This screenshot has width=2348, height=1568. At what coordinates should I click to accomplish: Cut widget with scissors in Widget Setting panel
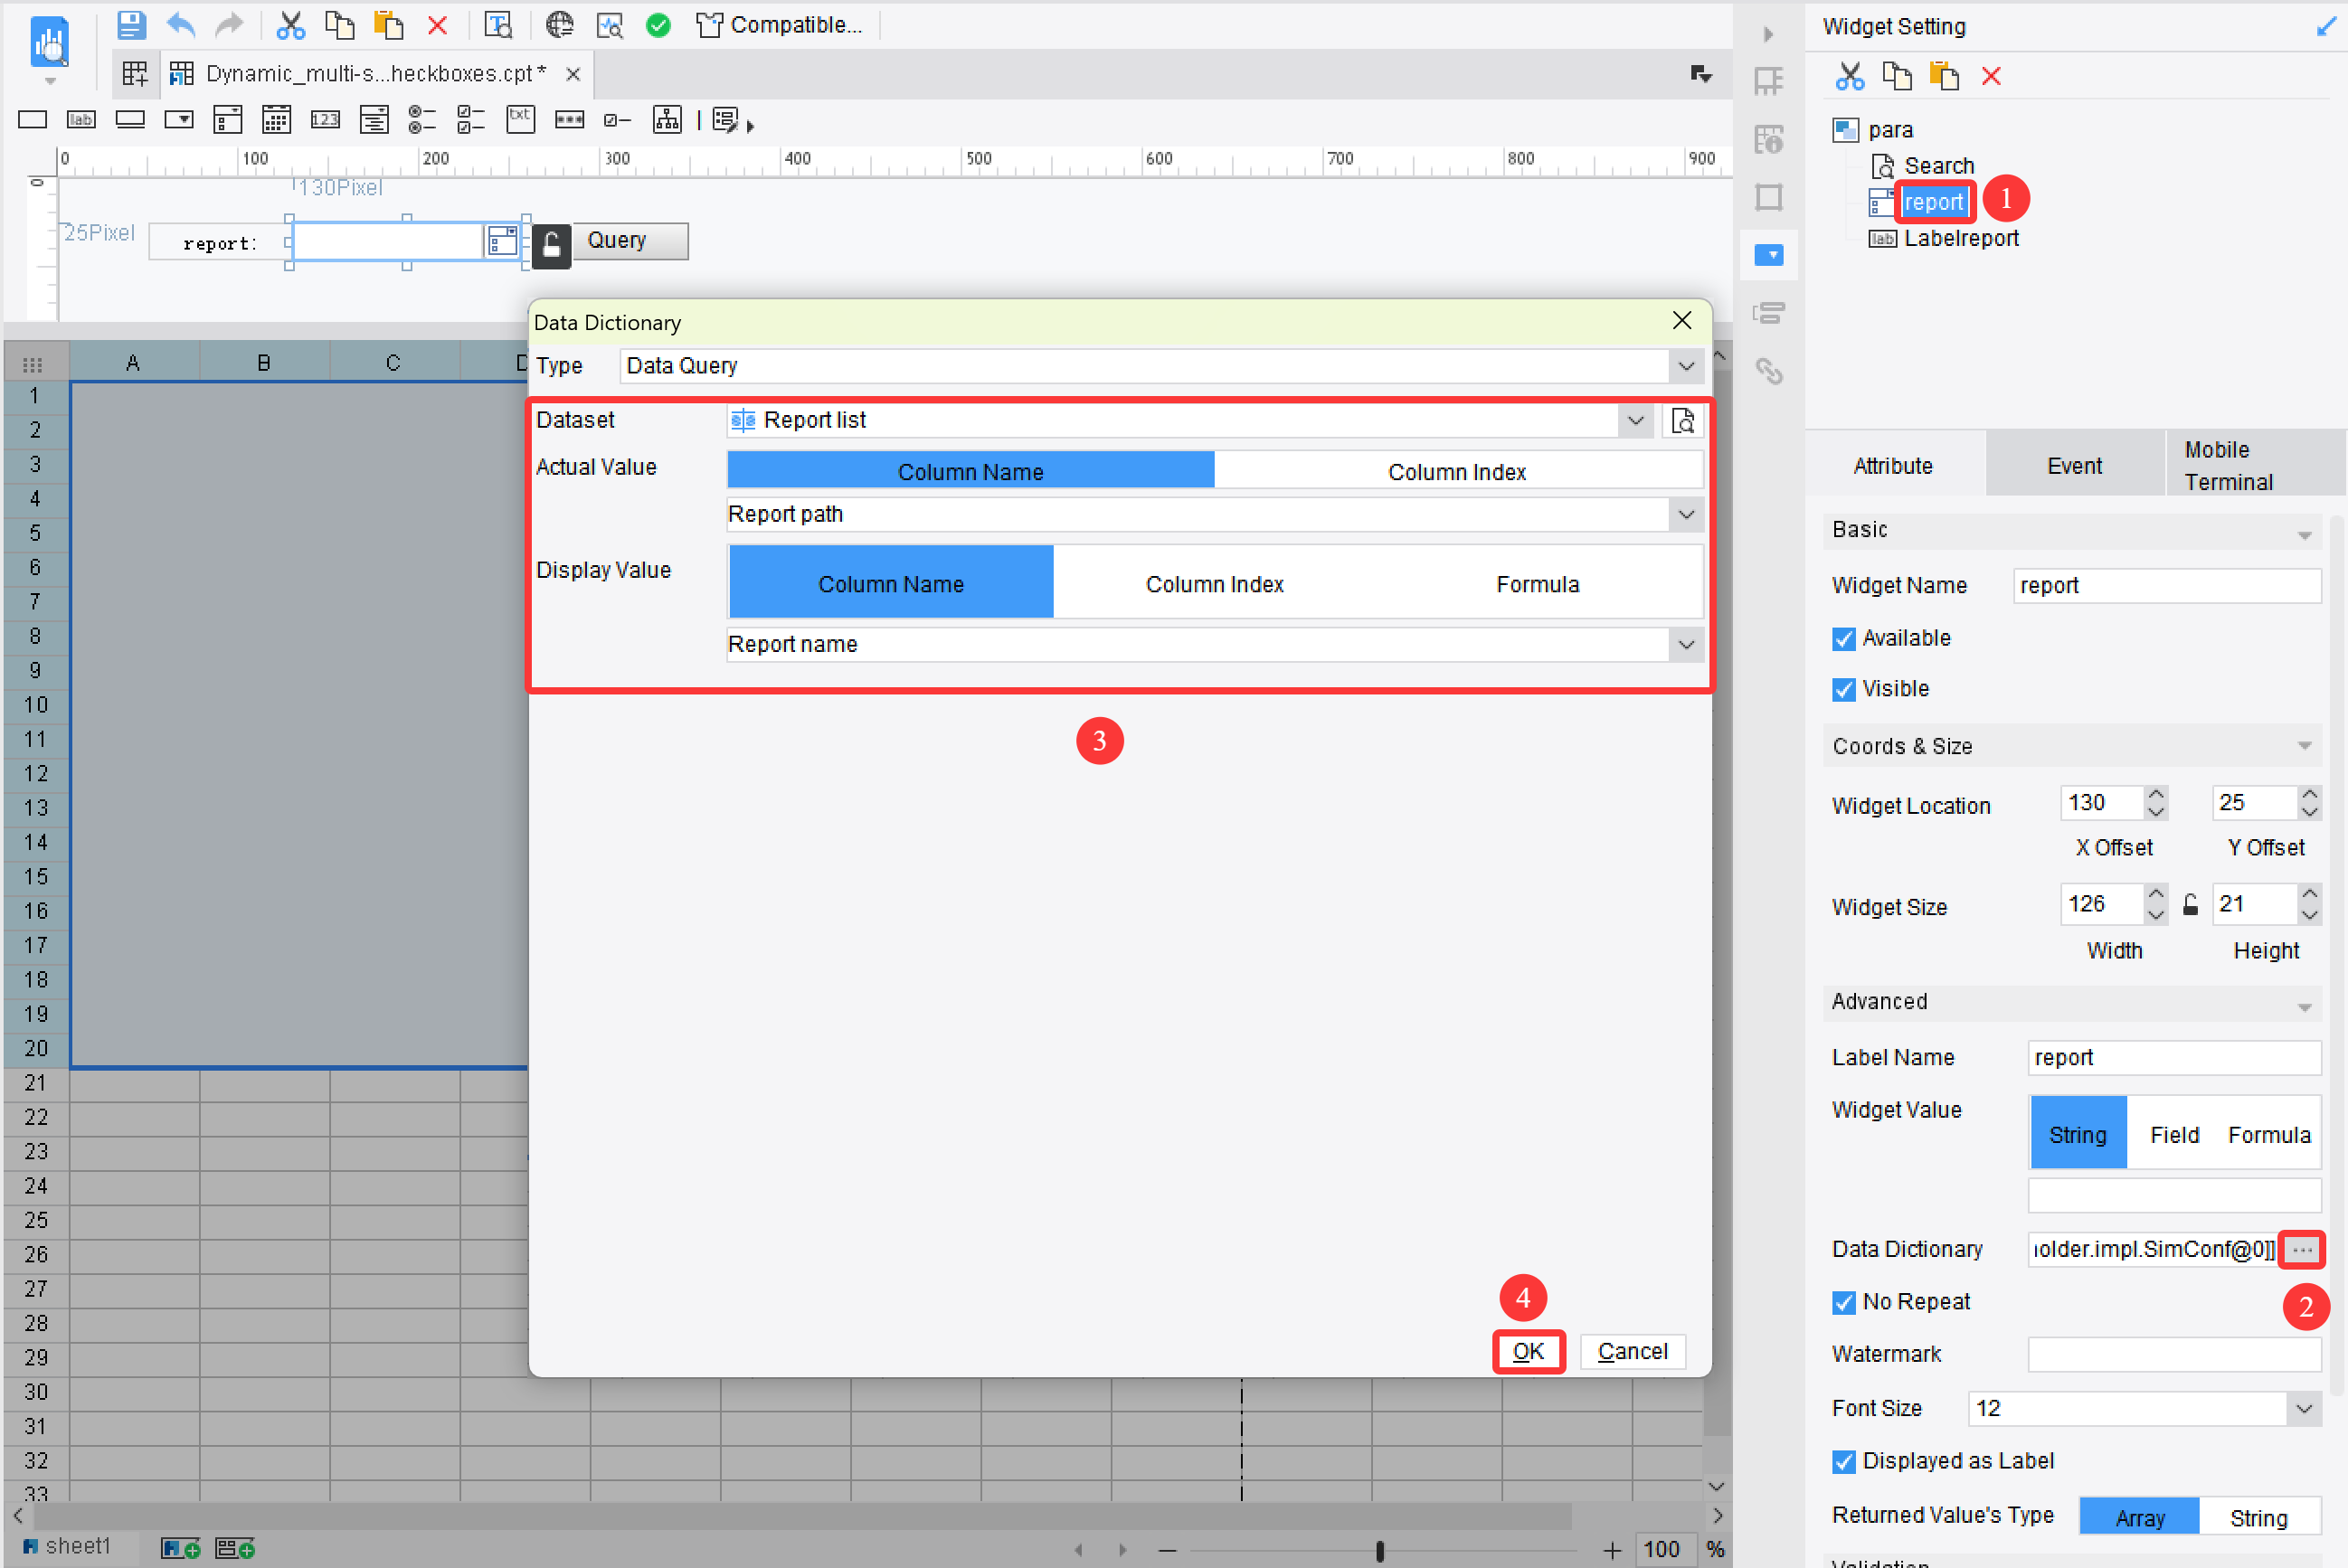click(1850, 76)
